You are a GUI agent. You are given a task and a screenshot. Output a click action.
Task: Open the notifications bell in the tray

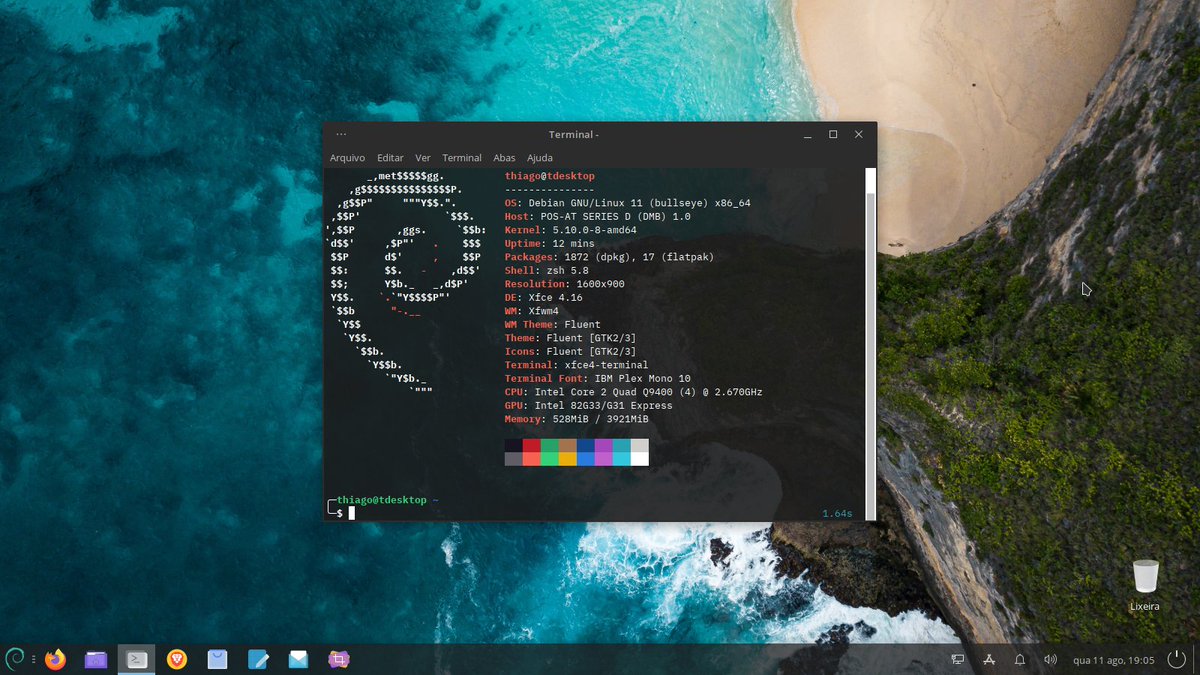pos(1020,659)
